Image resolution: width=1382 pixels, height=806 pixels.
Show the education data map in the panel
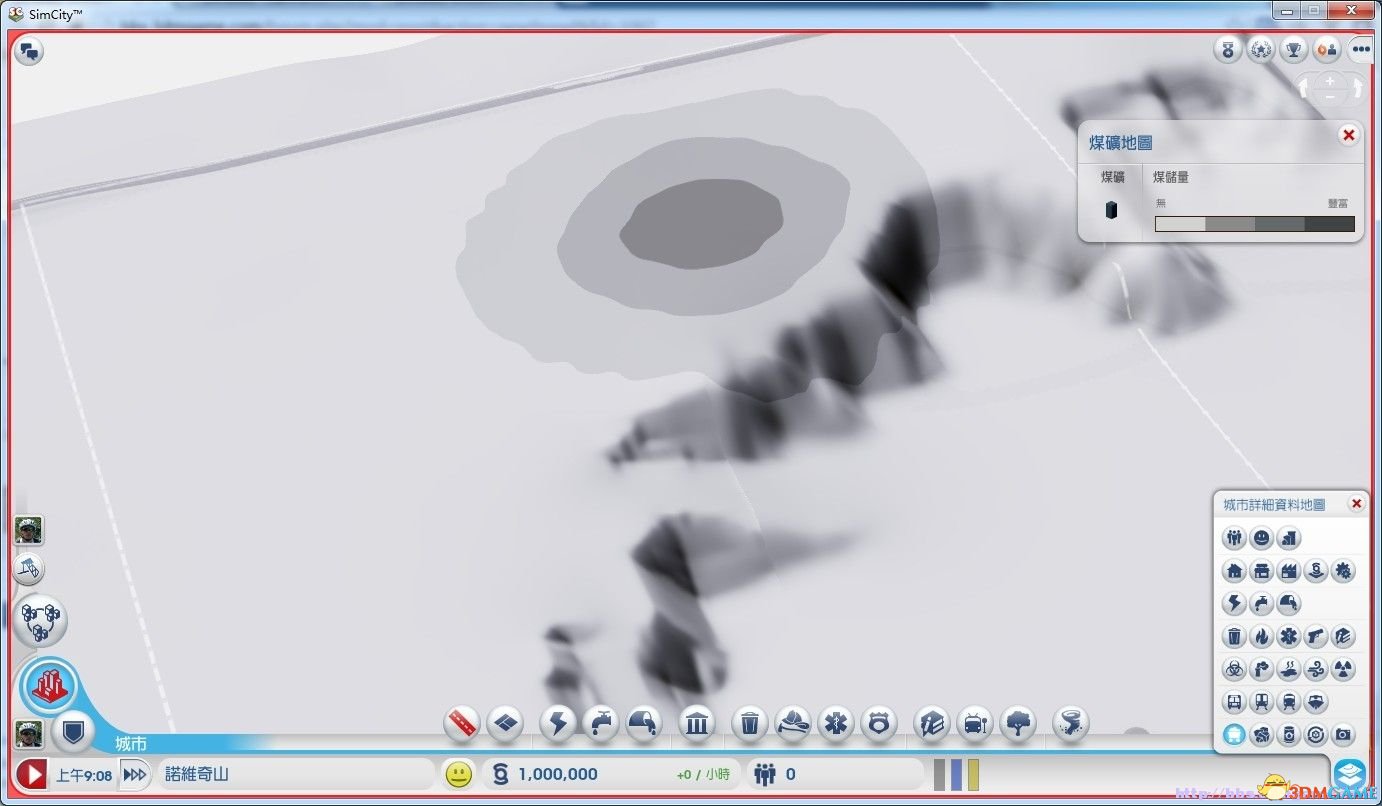[1343, 636]
